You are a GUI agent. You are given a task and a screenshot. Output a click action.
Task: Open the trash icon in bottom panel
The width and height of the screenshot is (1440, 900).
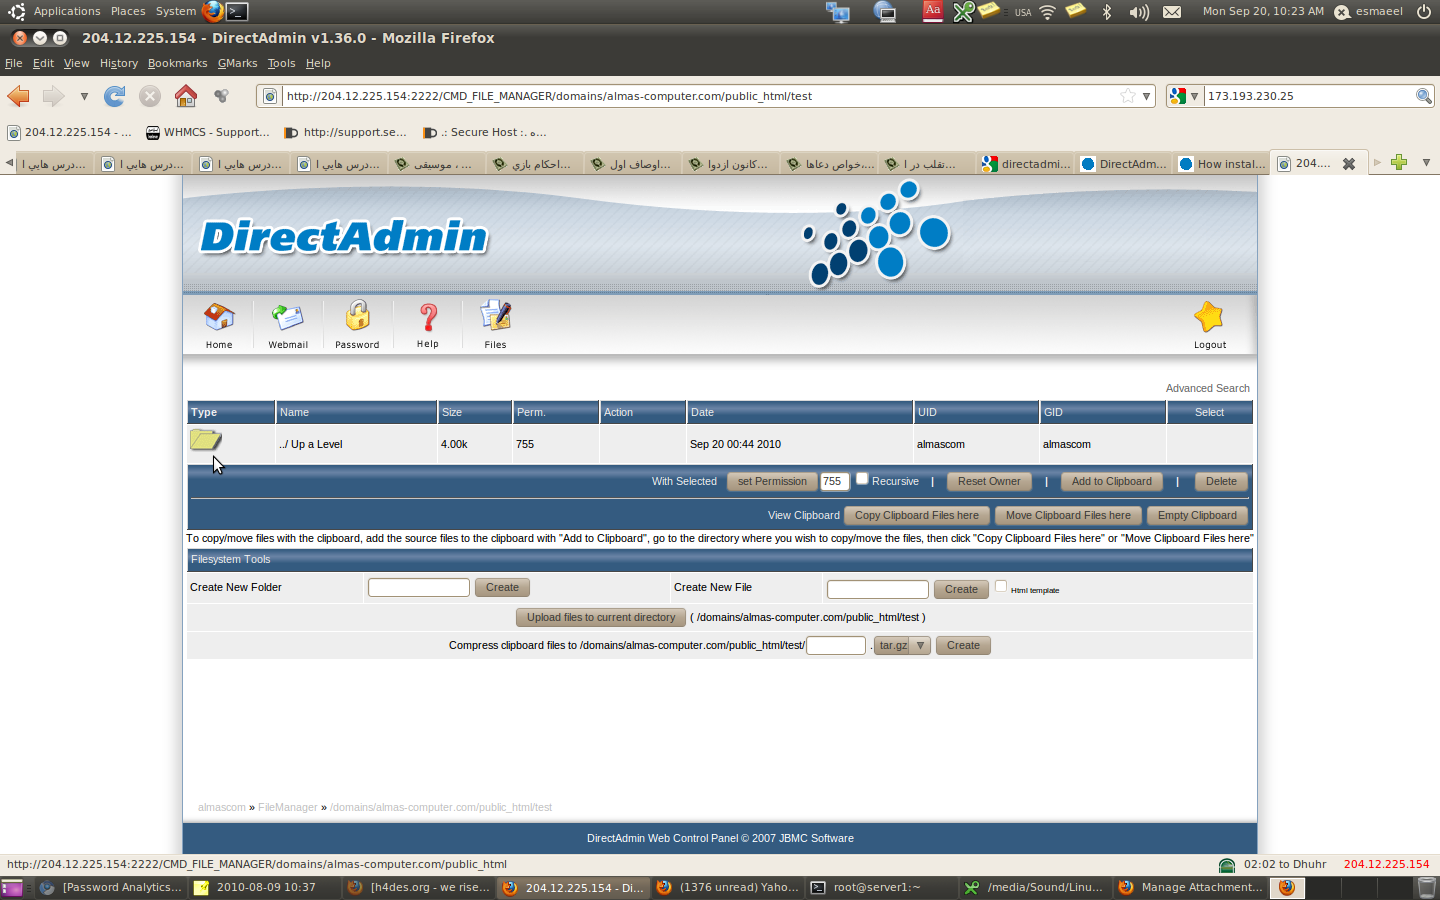point(1427,887)
